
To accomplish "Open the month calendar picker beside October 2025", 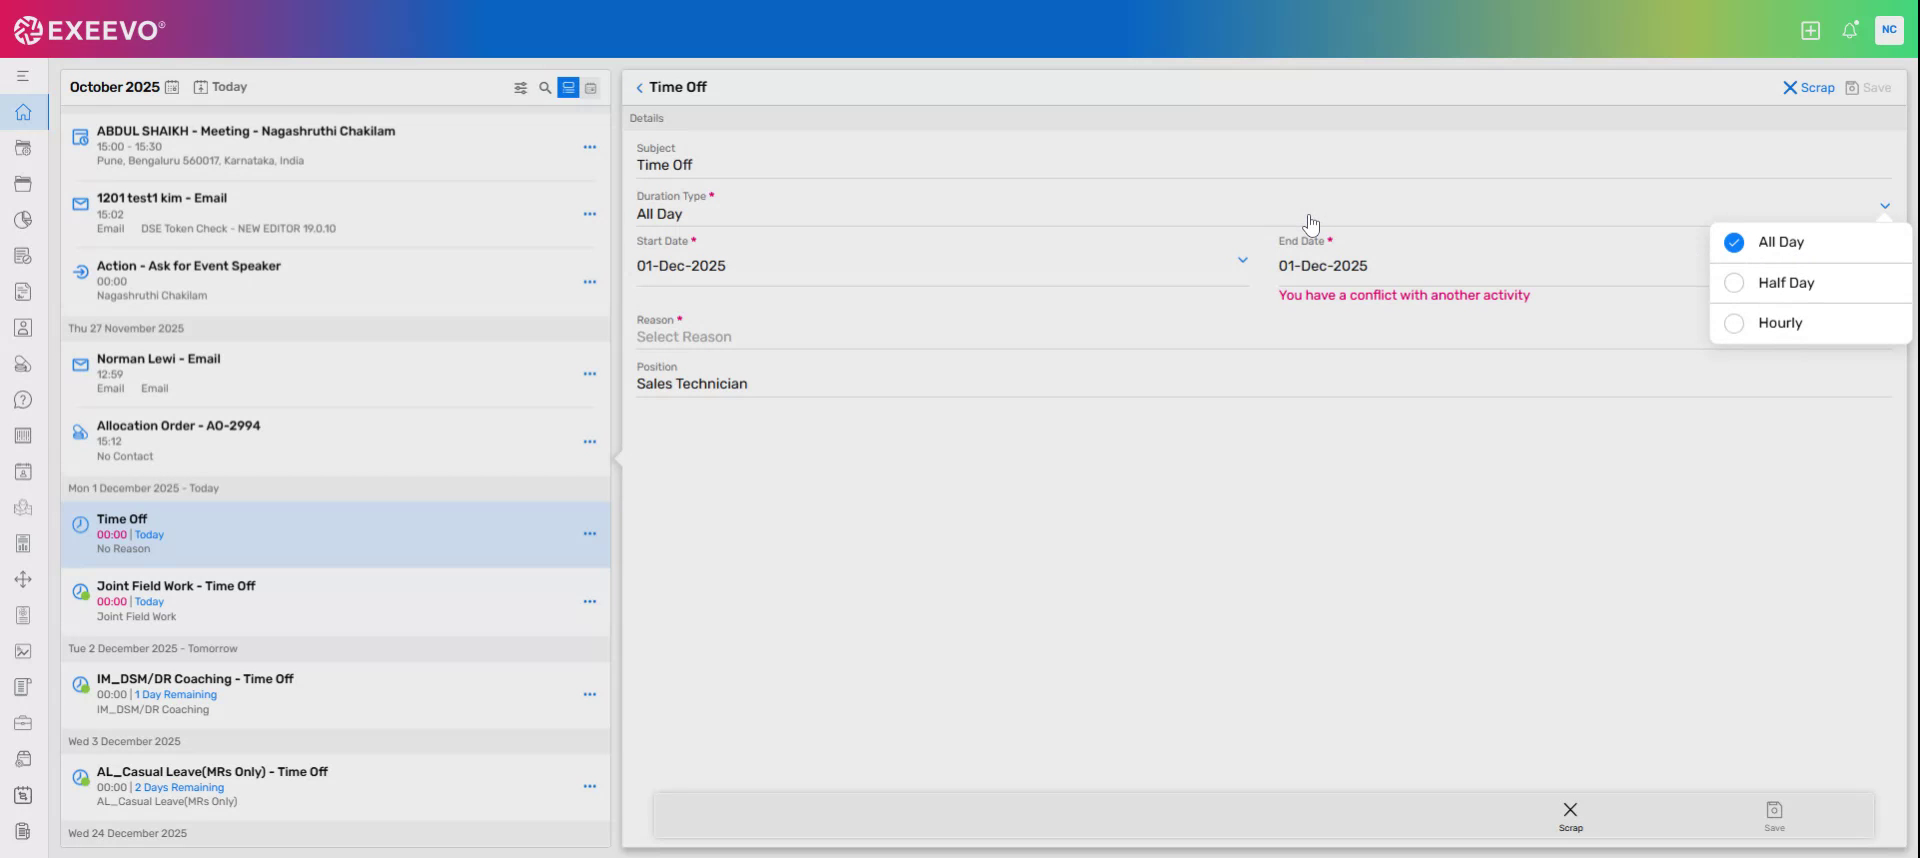I will (172, 87).
